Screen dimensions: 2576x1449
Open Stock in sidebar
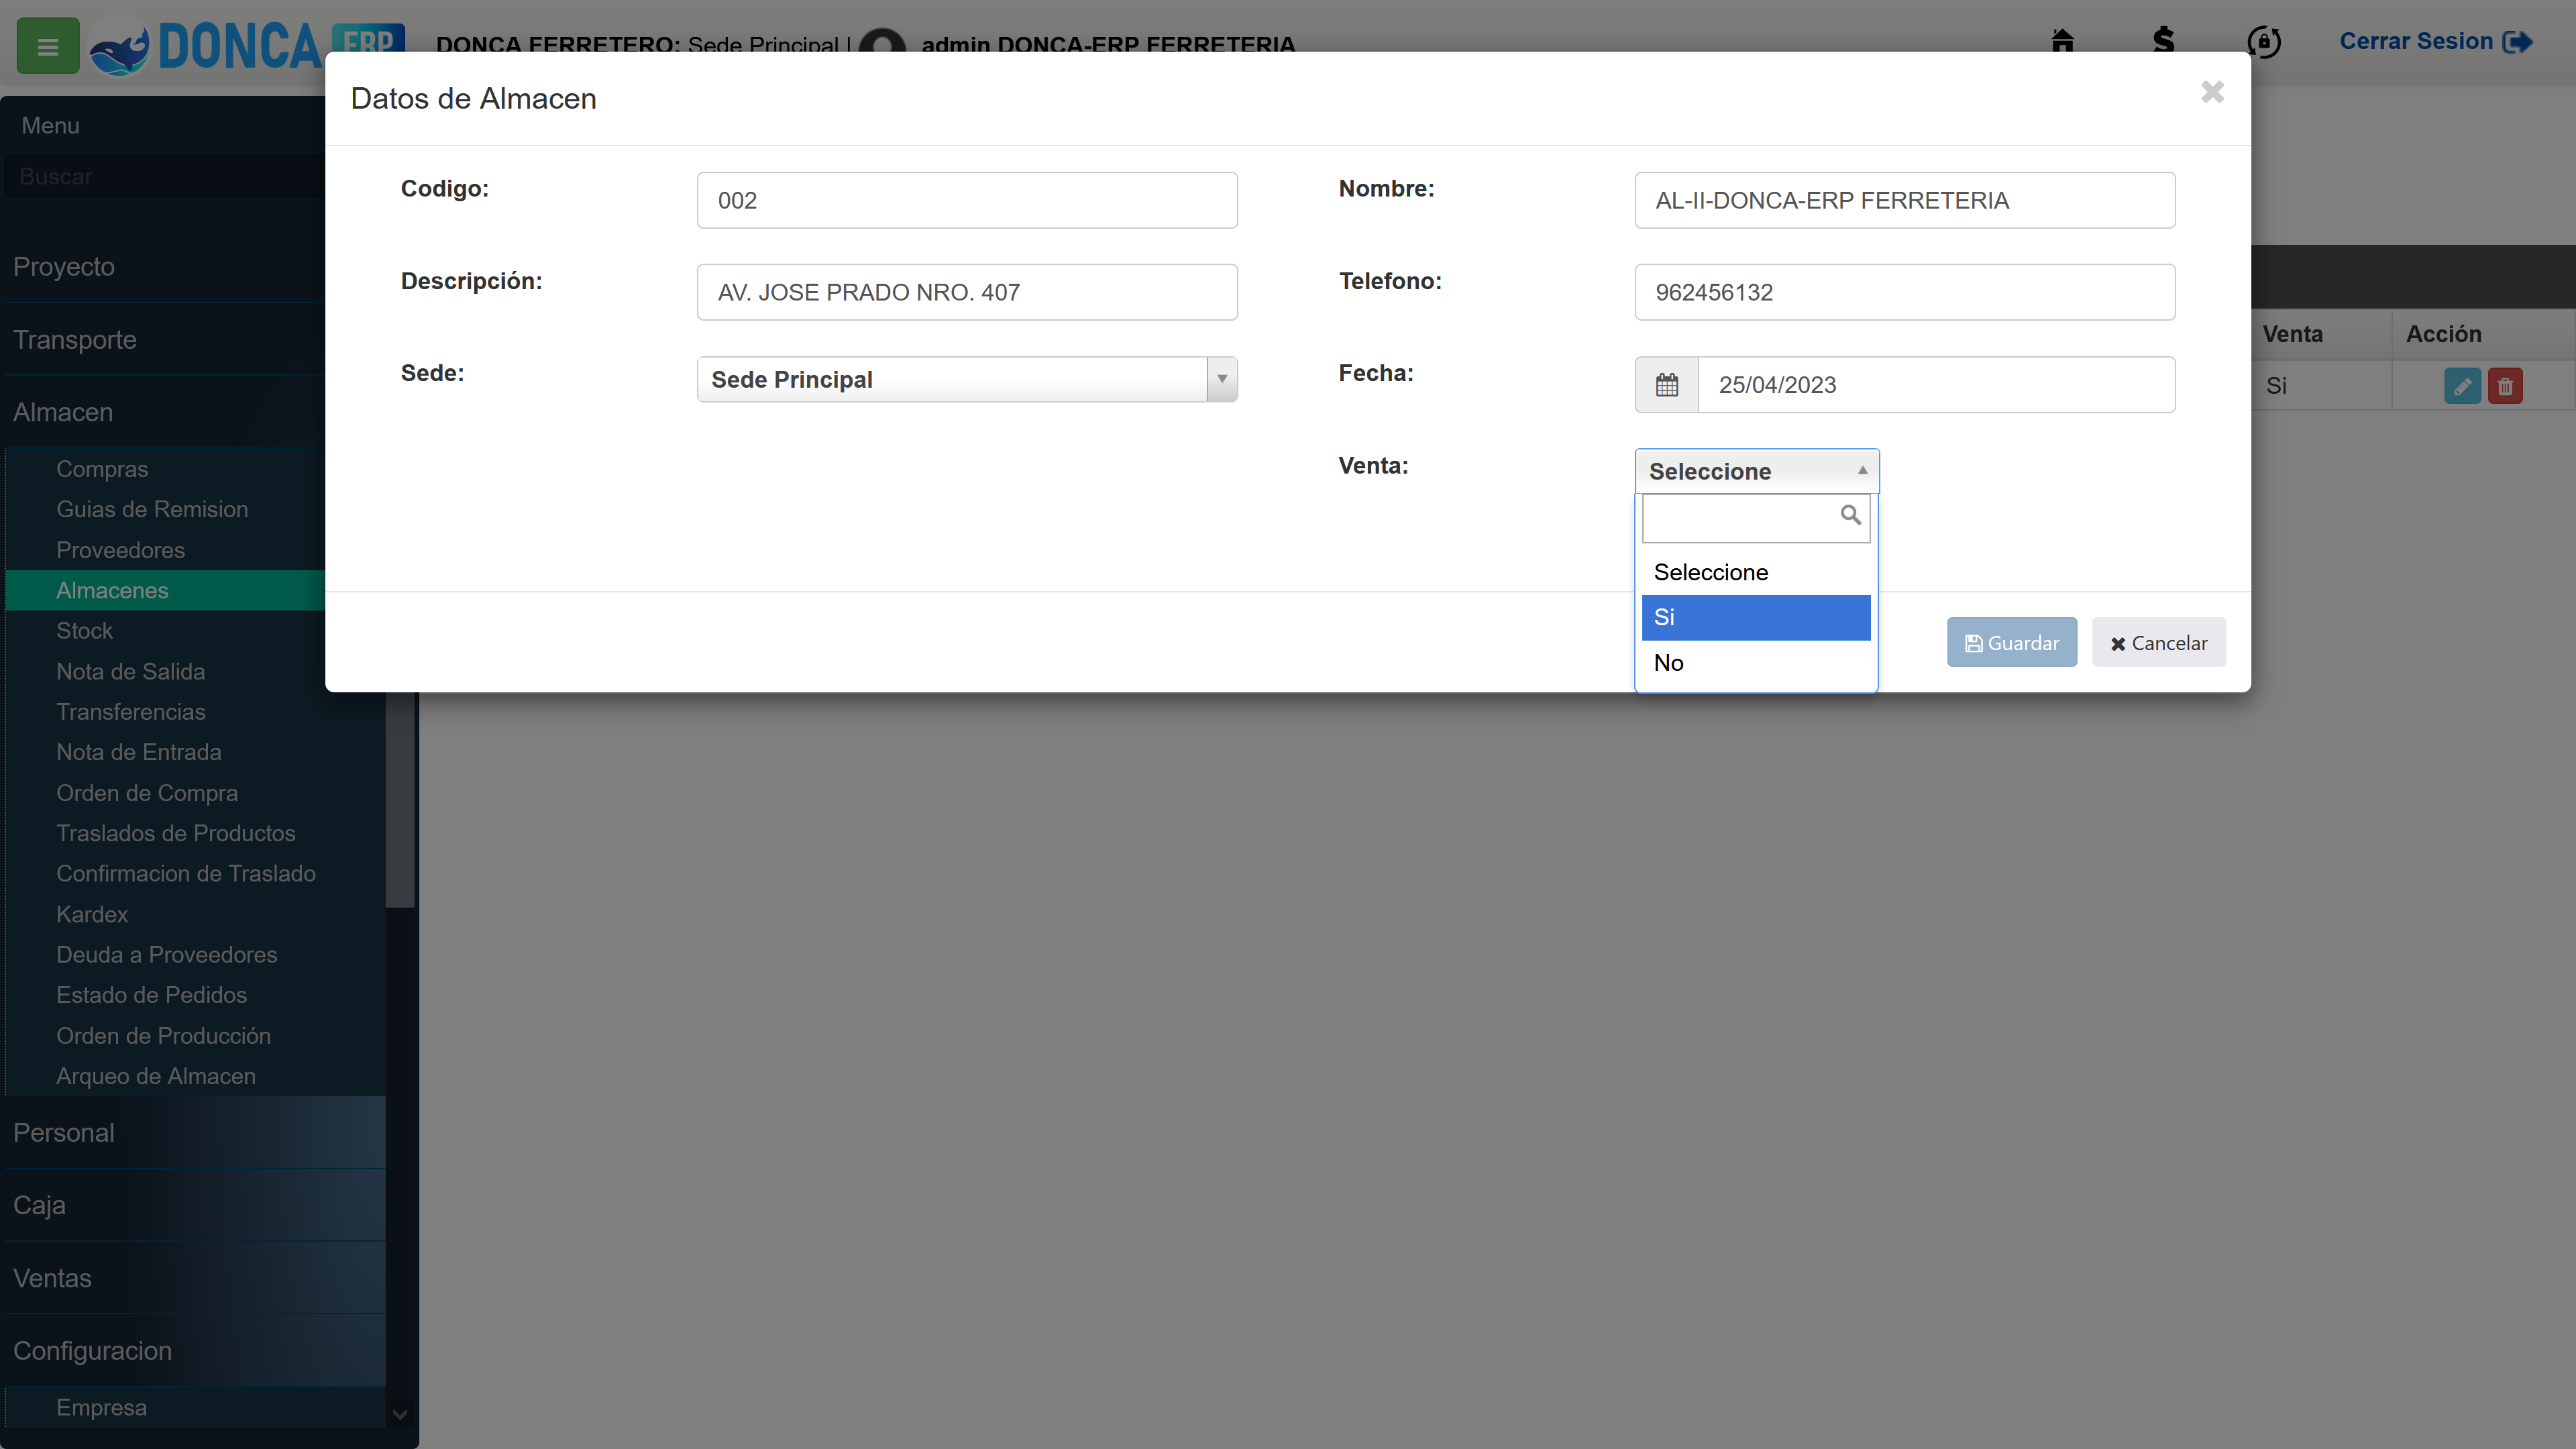[x=84, y=631]
